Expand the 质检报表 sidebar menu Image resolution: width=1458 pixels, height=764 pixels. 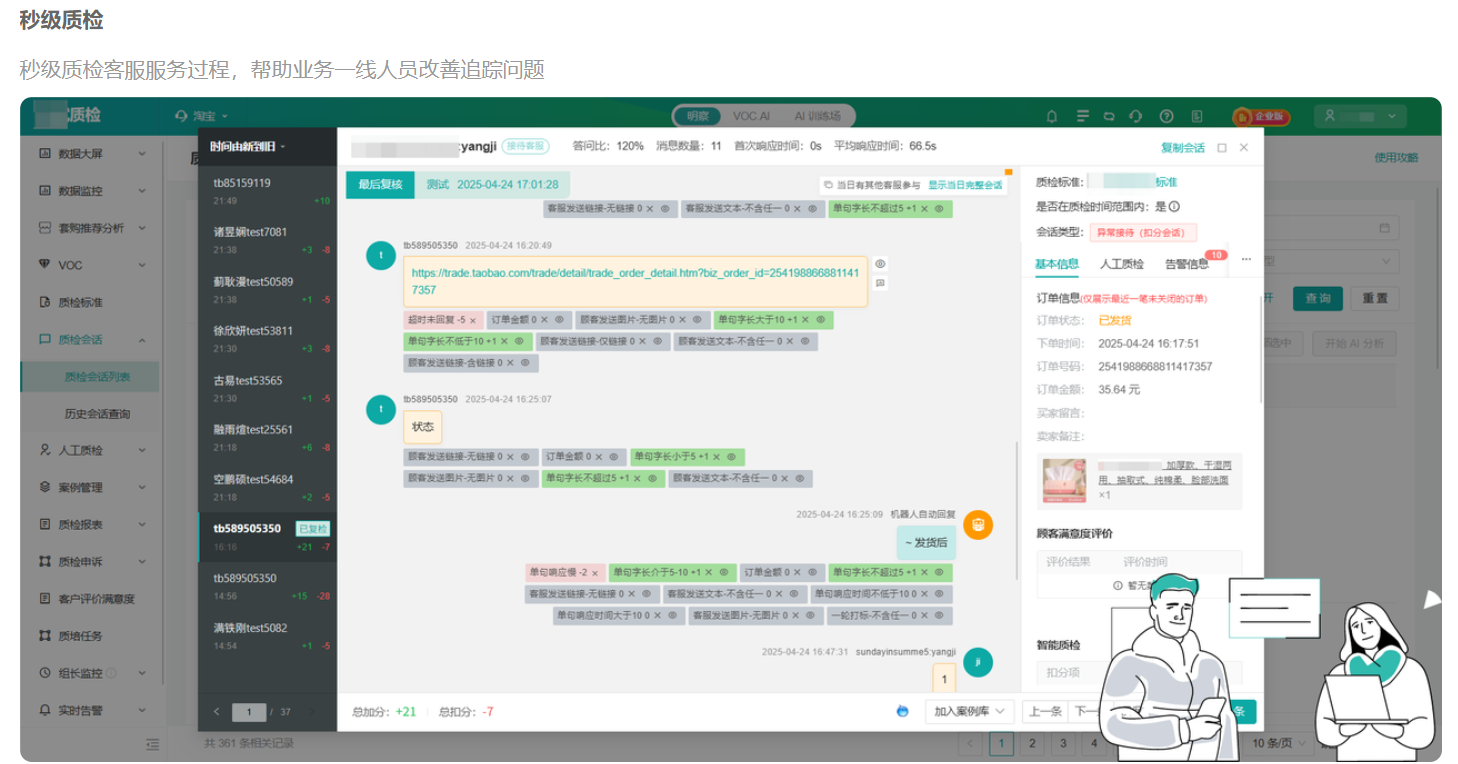141,524
